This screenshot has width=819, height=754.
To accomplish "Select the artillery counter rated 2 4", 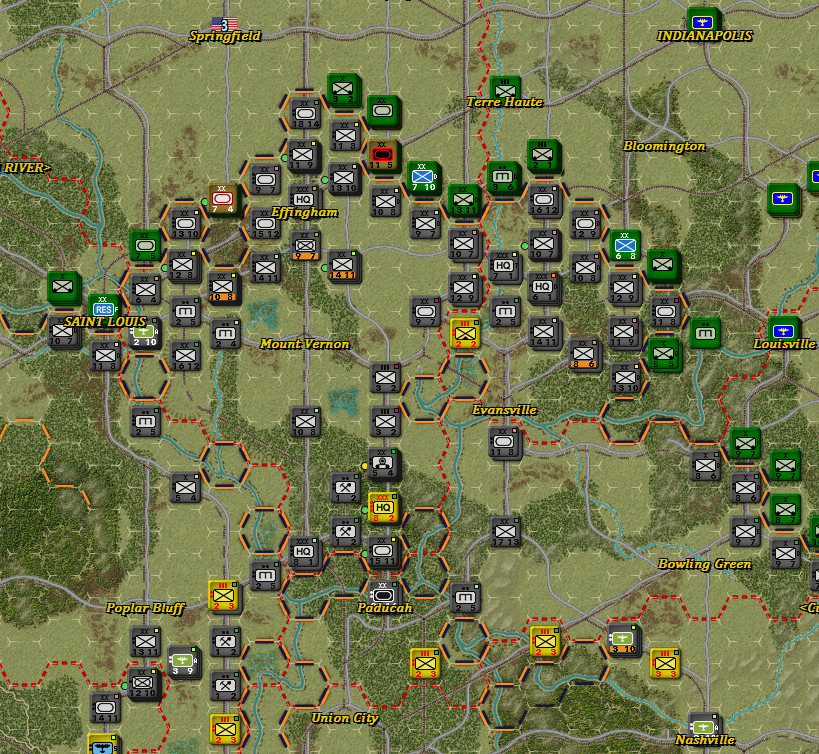I will coord(226,334).
